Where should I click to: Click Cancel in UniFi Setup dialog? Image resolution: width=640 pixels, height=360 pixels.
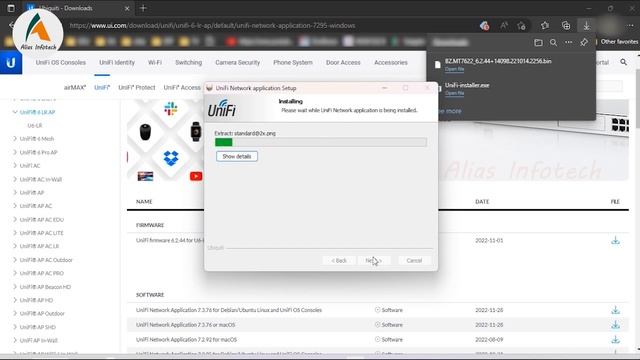(414, 260)
